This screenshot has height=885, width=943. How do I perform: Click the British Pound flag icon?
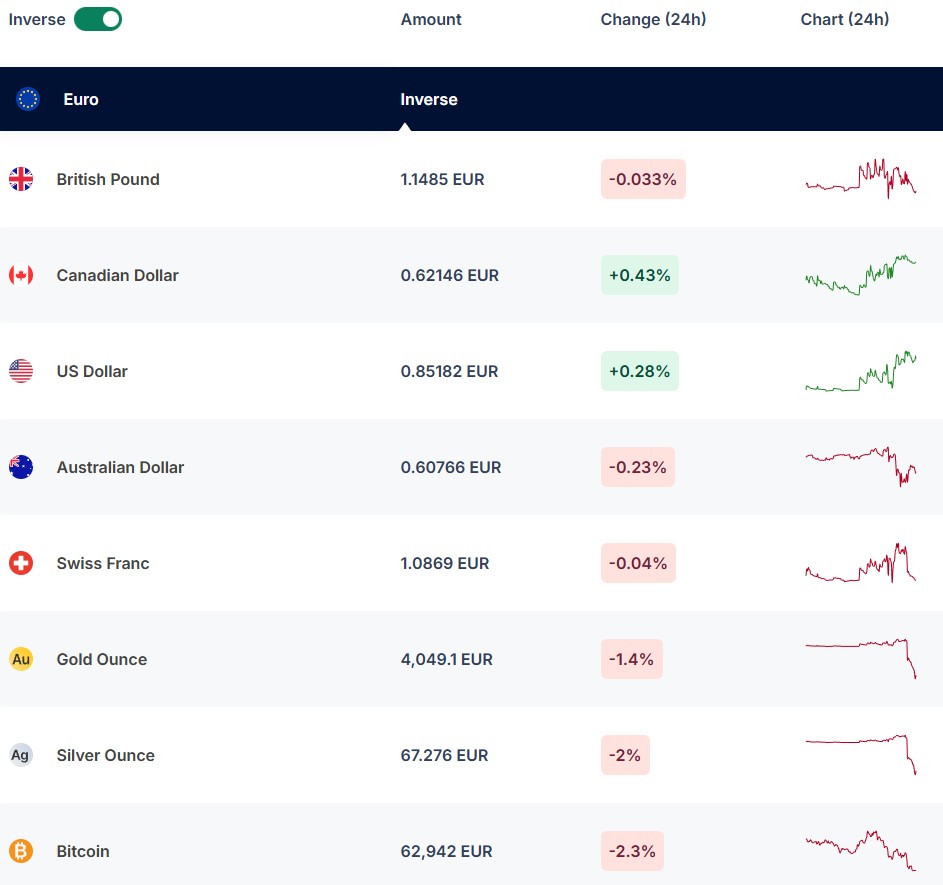(x=21, y=179)
